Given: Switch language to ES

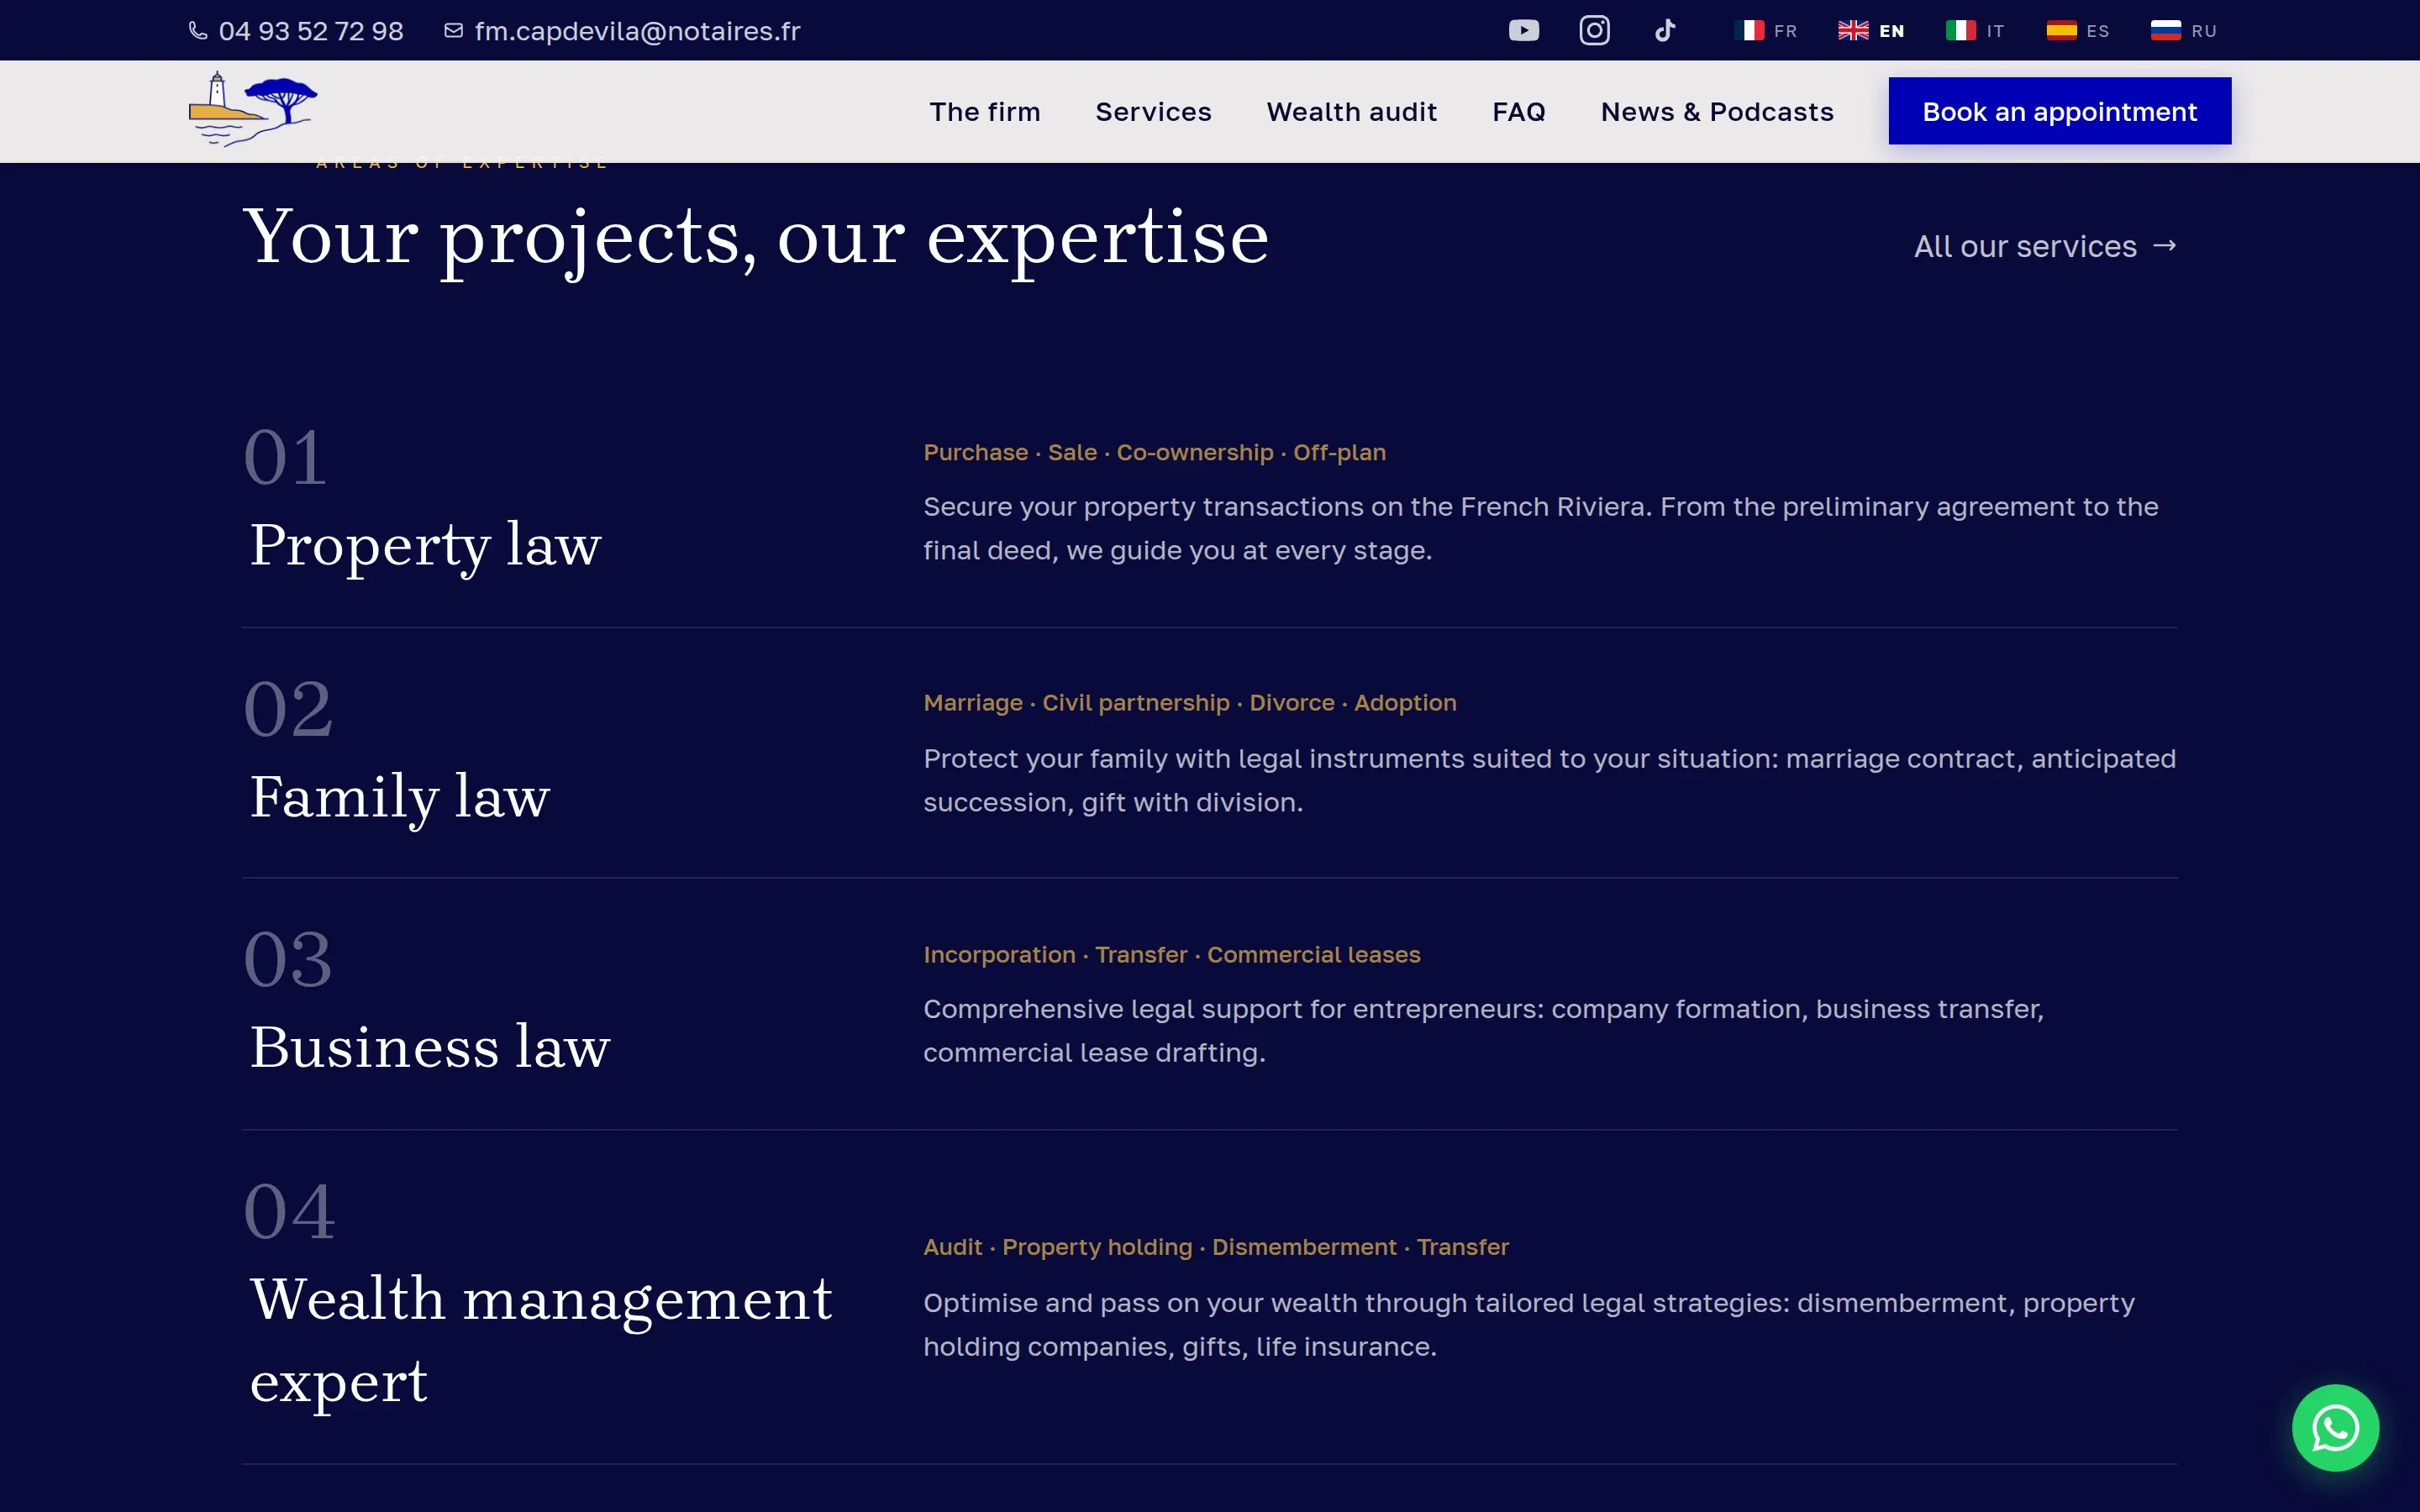Looking at the screenshot, I should point(2098,31).
